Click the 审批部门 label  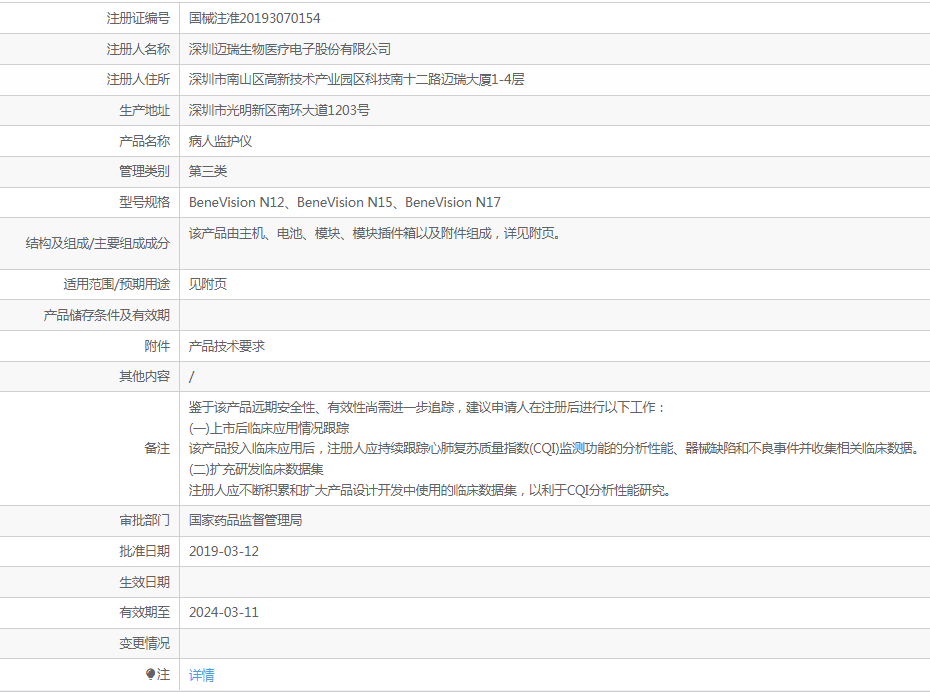(145, 520)
